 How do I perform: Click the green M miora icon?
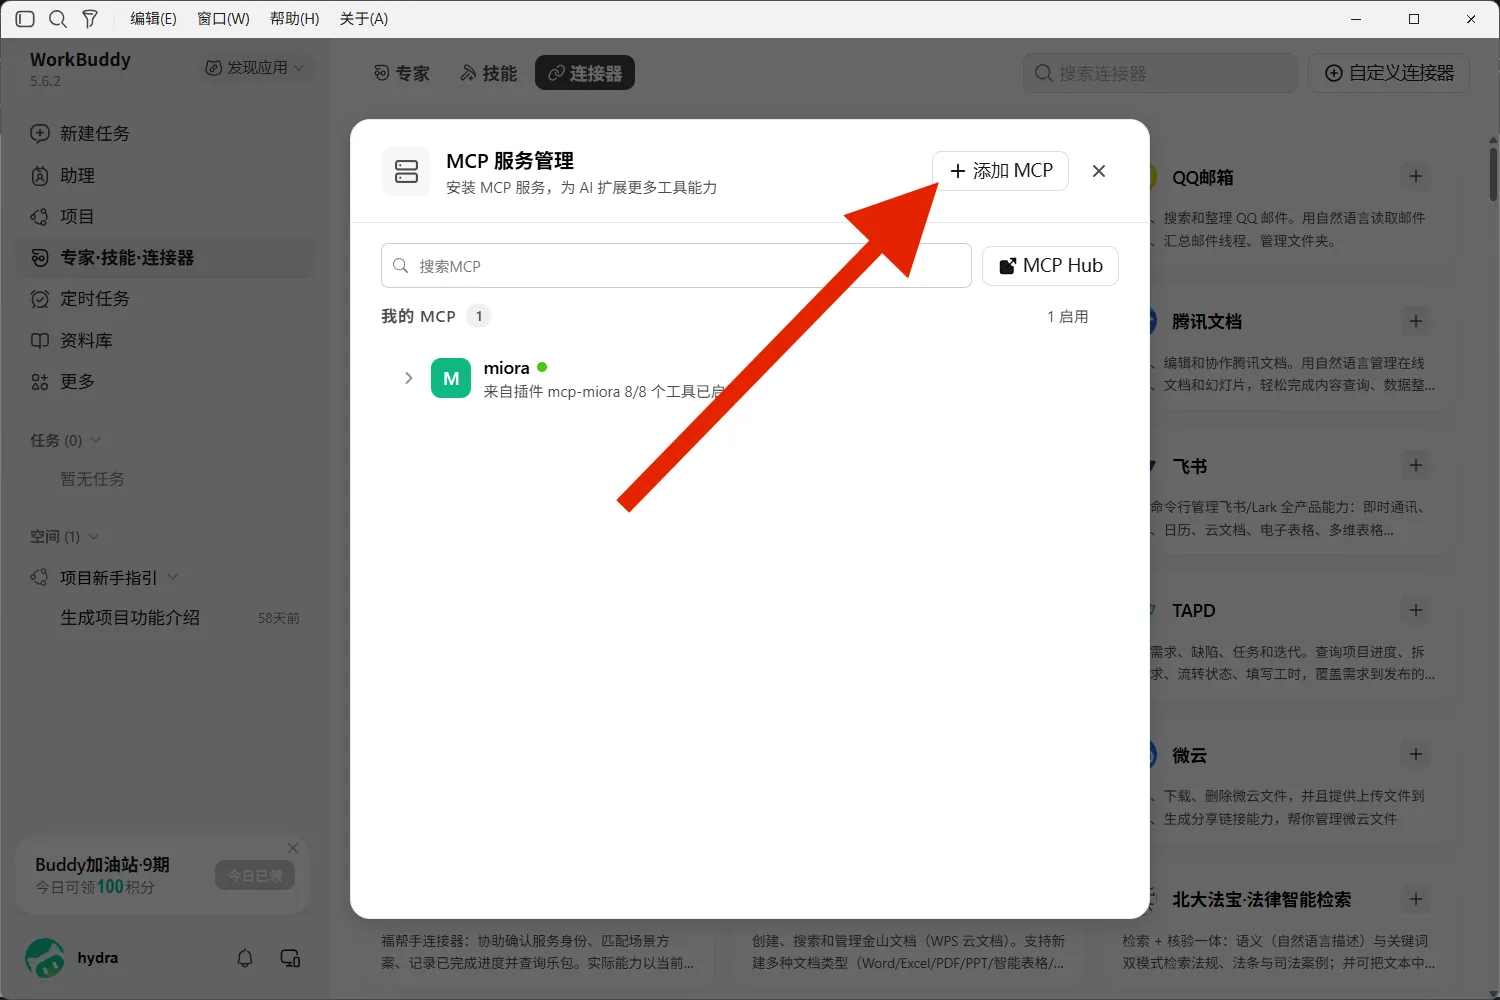(x=451, y=379)
